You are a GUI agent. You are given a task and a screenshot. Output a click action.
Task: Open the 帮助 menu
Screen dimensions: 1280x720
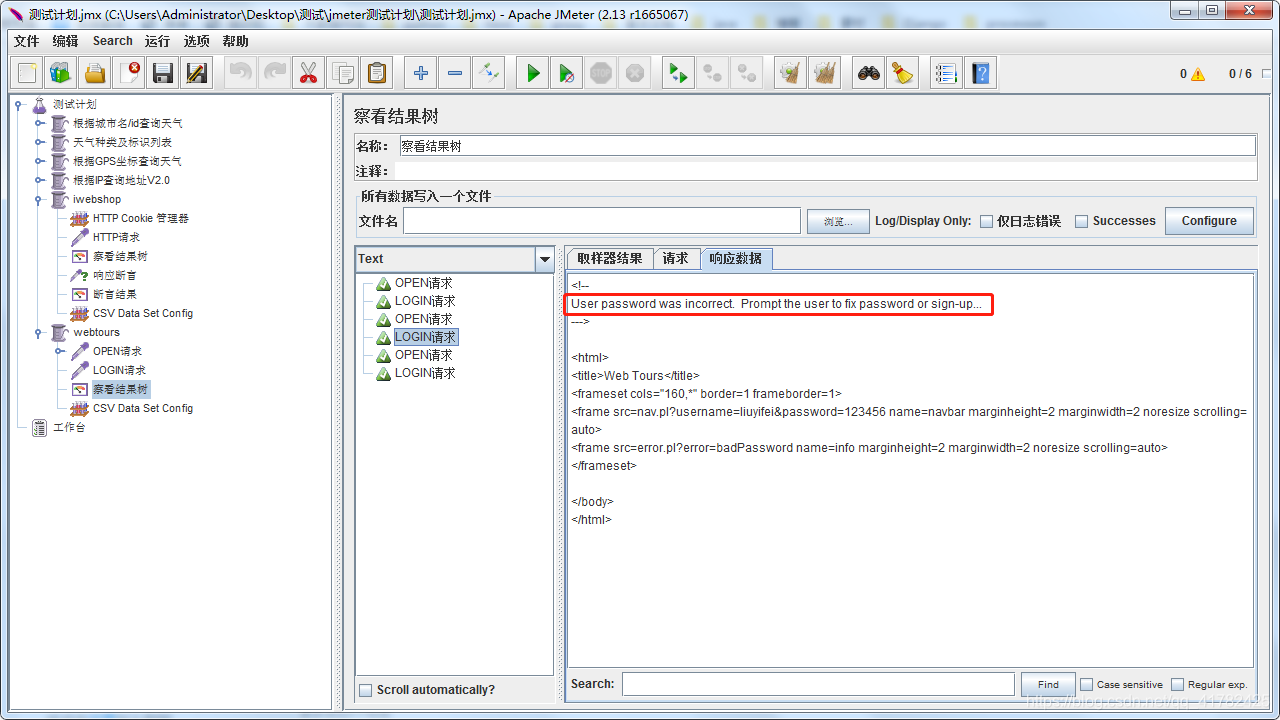pyautogui.click(x=236, y=41)
